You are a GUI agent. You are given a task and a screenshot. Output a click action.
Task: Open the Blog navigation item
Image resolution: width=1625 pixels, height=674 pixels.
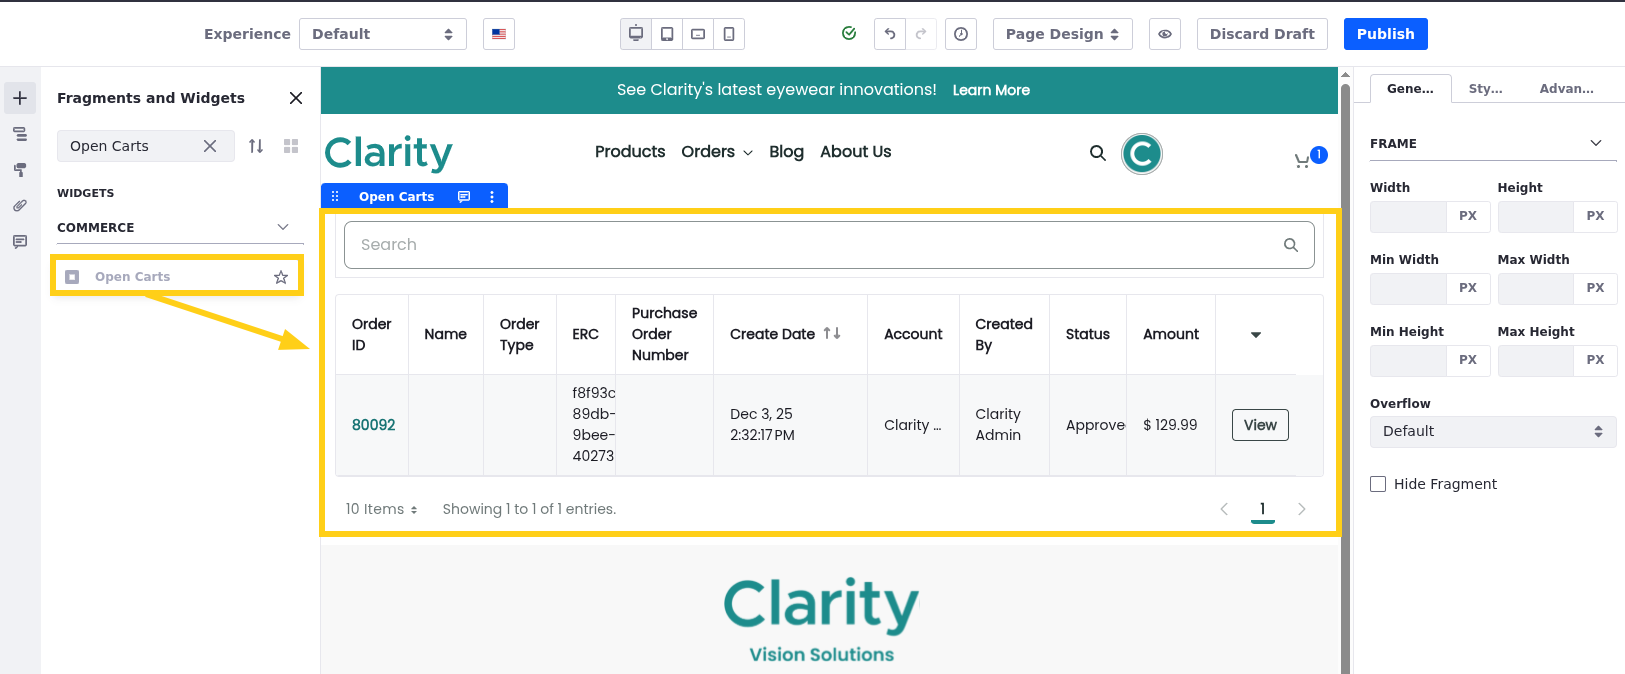(786, 152)
